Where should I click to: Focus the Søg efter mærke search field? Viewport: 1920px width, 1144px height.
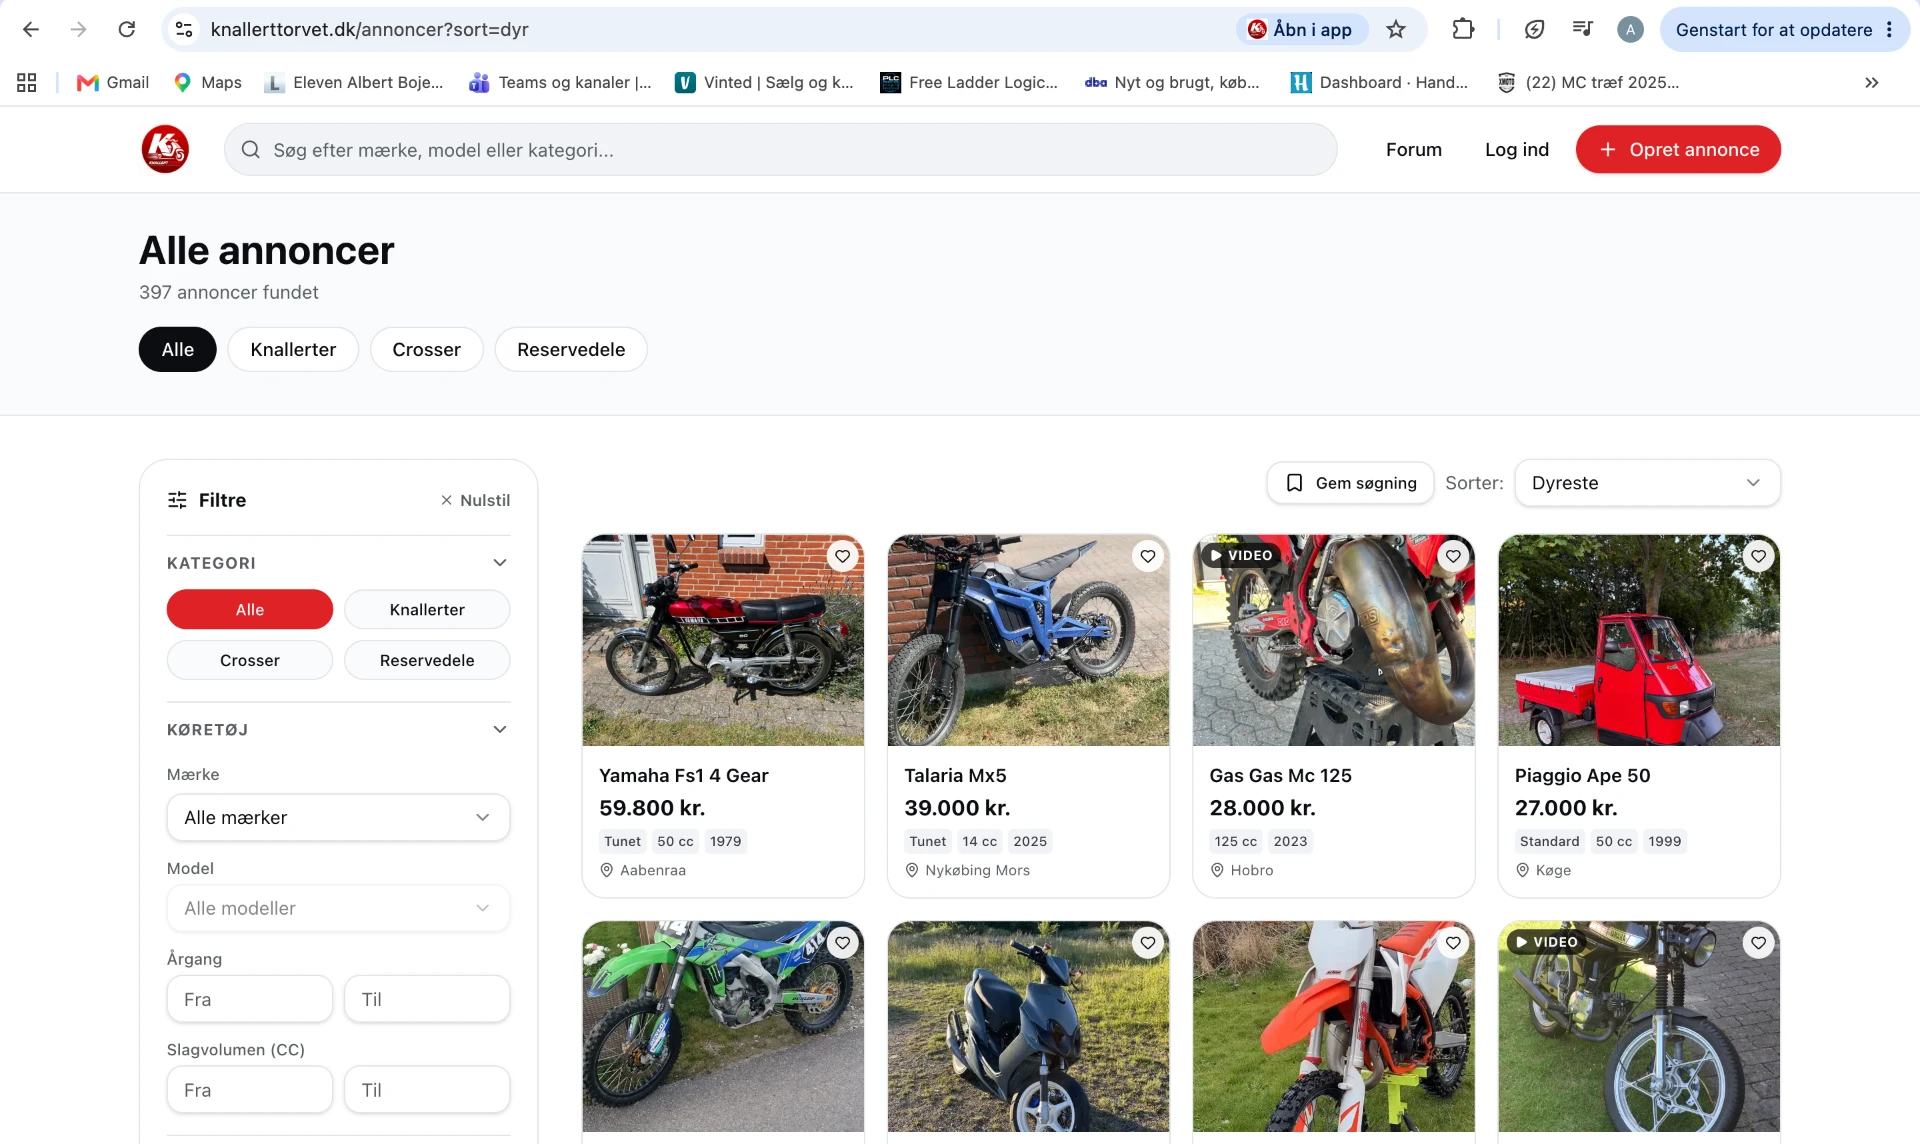[781, 150]
